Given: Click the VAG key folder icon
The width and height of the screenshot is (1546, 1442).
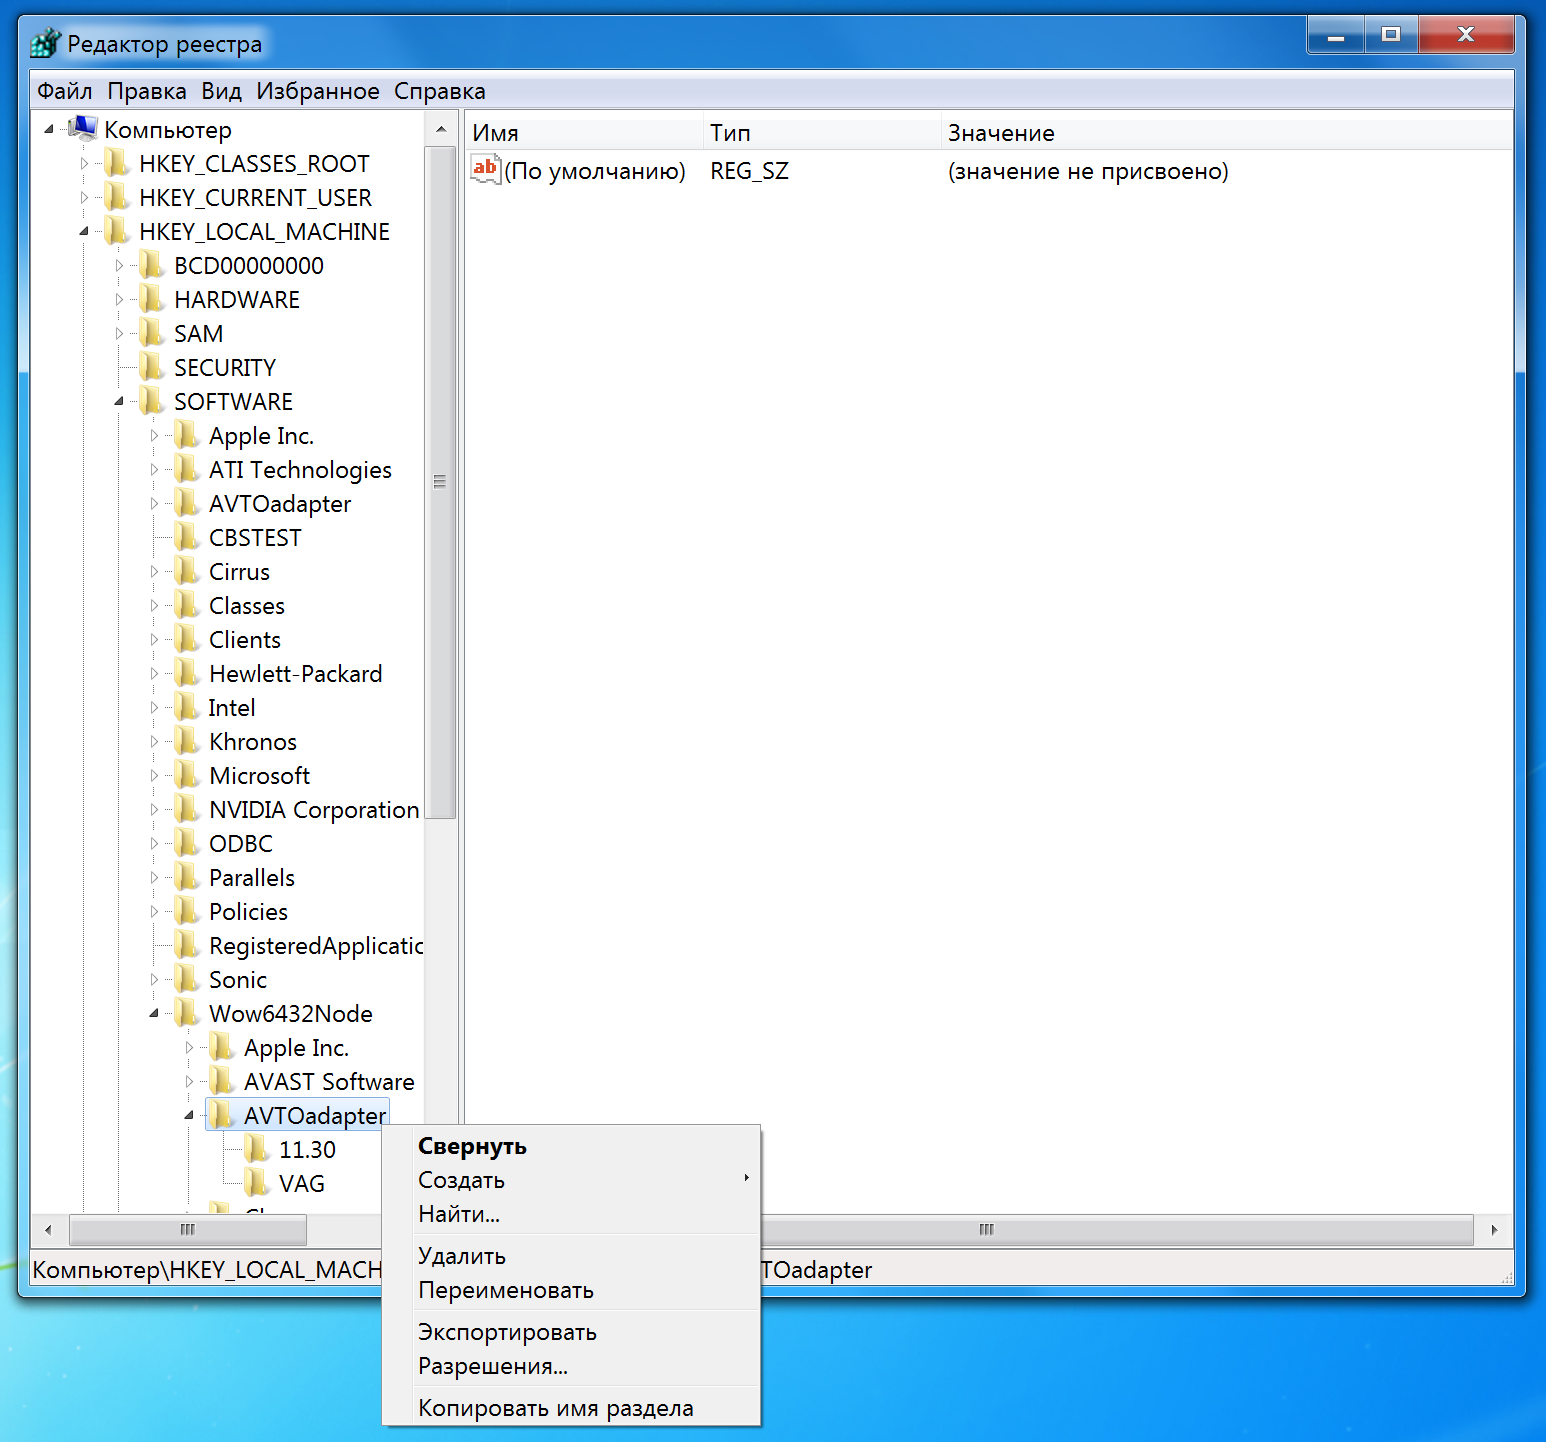Looking at the screenshot, I should click(256, 1182).
